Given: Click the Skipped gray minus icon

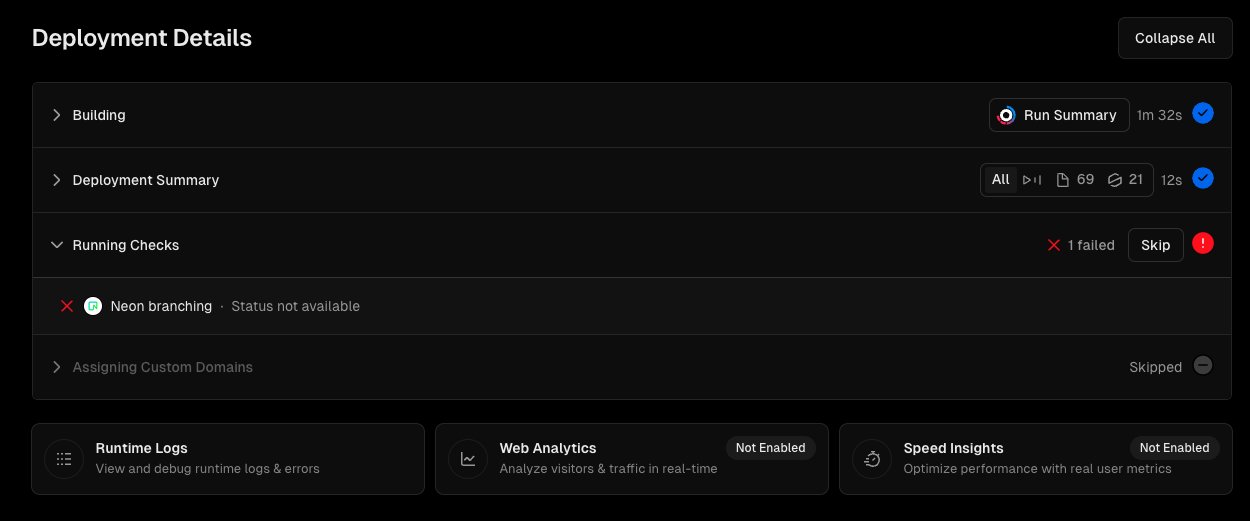Looking at the screenshot, I should click(x=1203, y=366).
